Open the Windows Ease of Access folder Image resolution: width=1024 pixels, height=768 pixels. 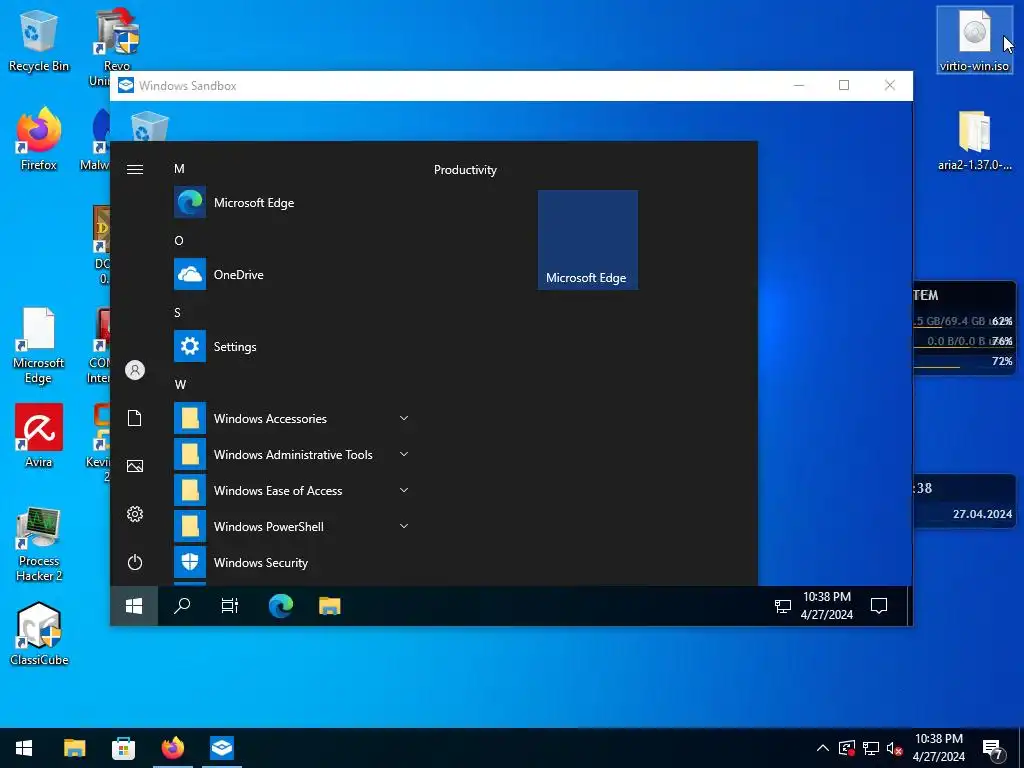tap(293, 490)
